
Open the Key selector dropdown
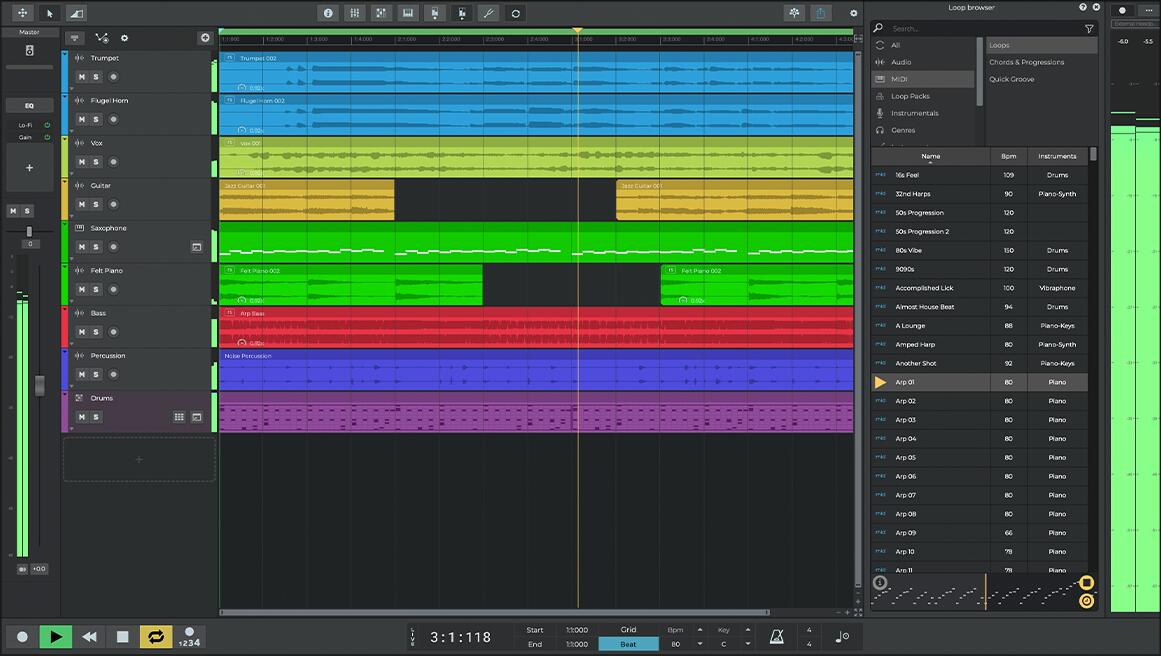pyautogui.click(x=748, y=643)
